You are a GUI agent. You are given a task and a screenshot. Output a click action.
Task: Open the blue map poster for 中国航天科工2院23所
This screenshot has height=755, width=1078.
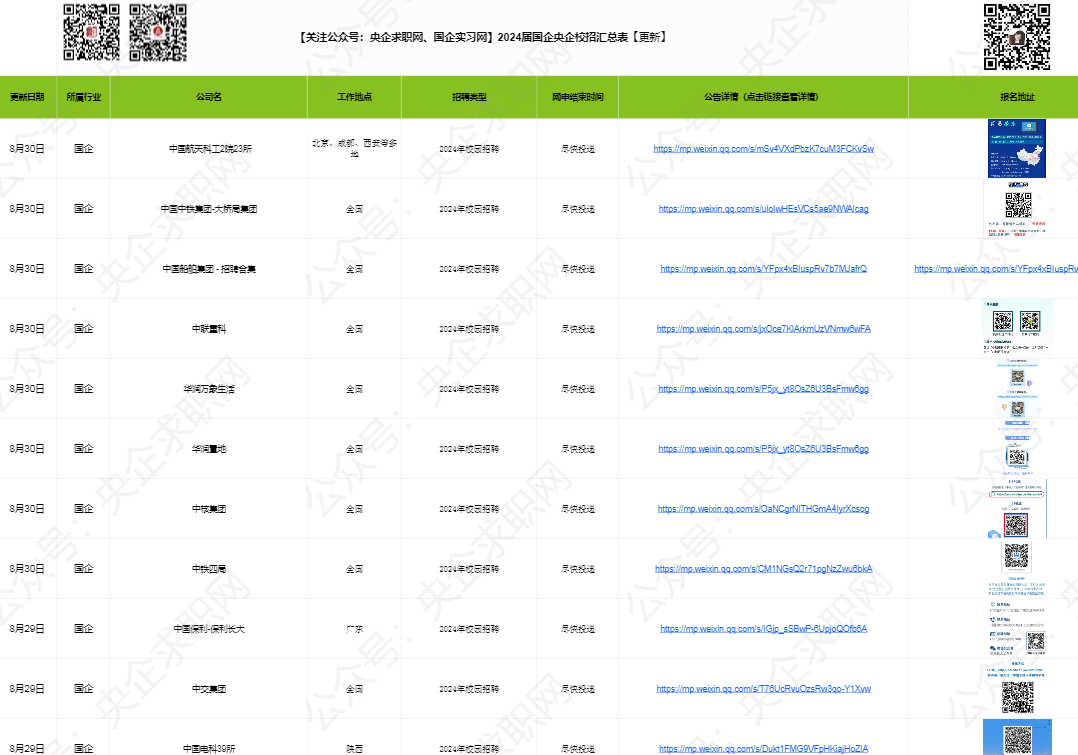[x=1017, y=149]
